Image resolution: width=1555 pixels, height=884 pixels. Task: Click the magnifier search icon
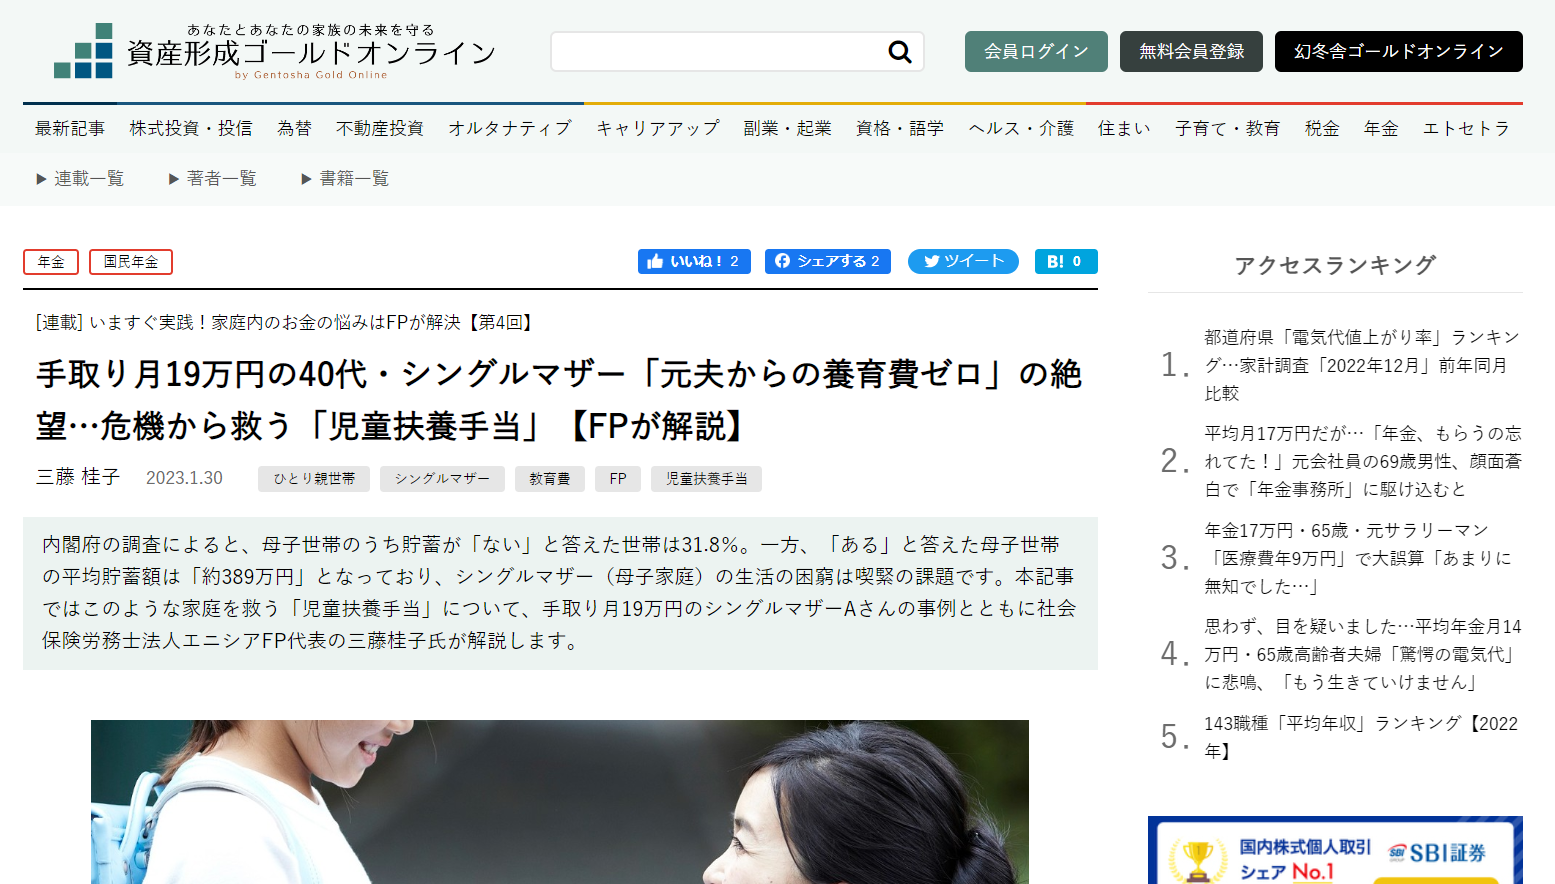tap(900, 52)
